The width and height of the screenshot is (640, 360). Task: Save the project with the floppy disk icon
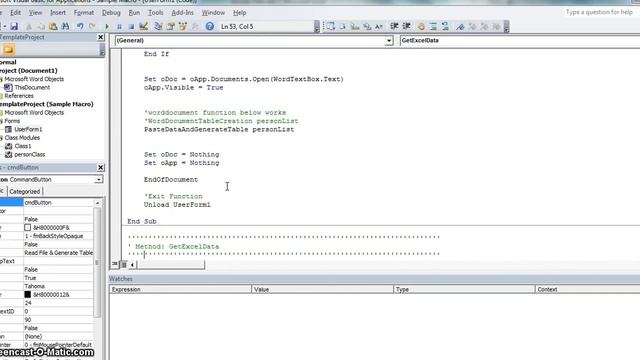[x=14, y=27]
